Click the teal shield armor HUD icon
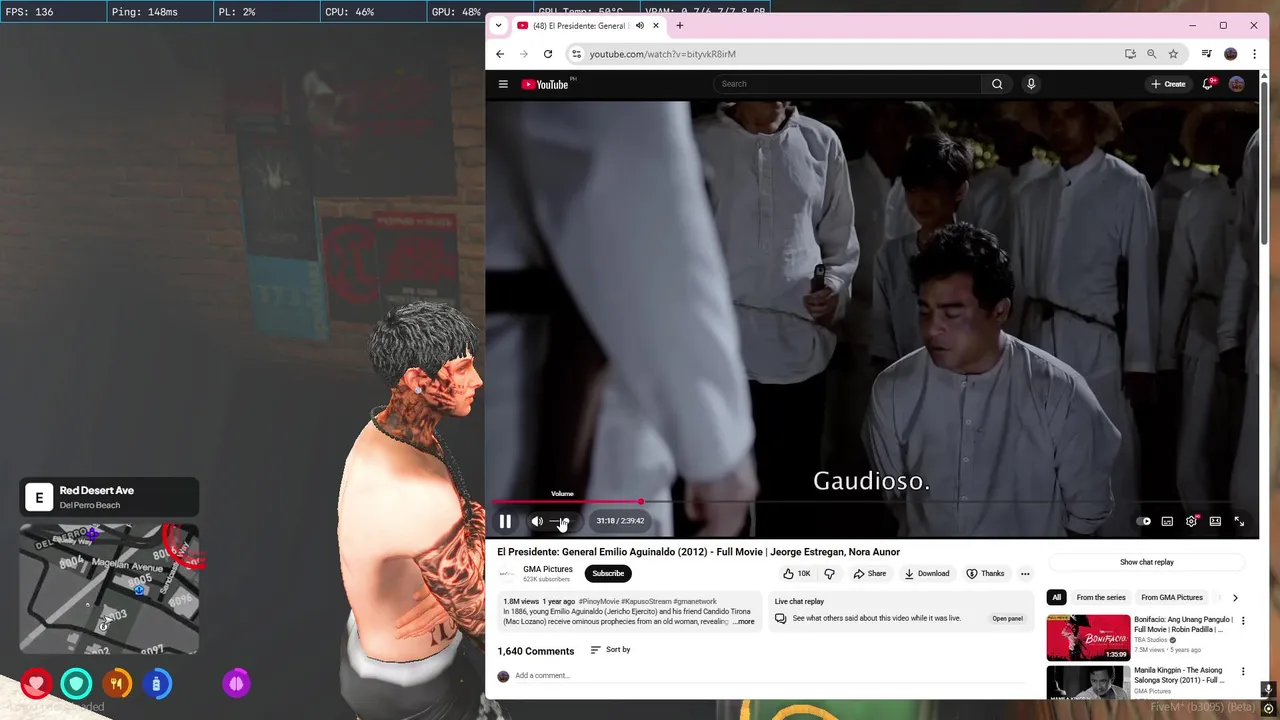 coord(76,684)
